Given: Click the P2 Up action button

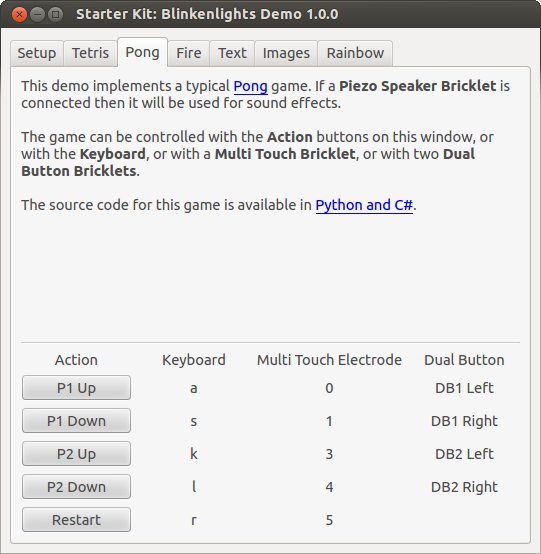Looking at the screenshot, I should [x=76, y=454].
